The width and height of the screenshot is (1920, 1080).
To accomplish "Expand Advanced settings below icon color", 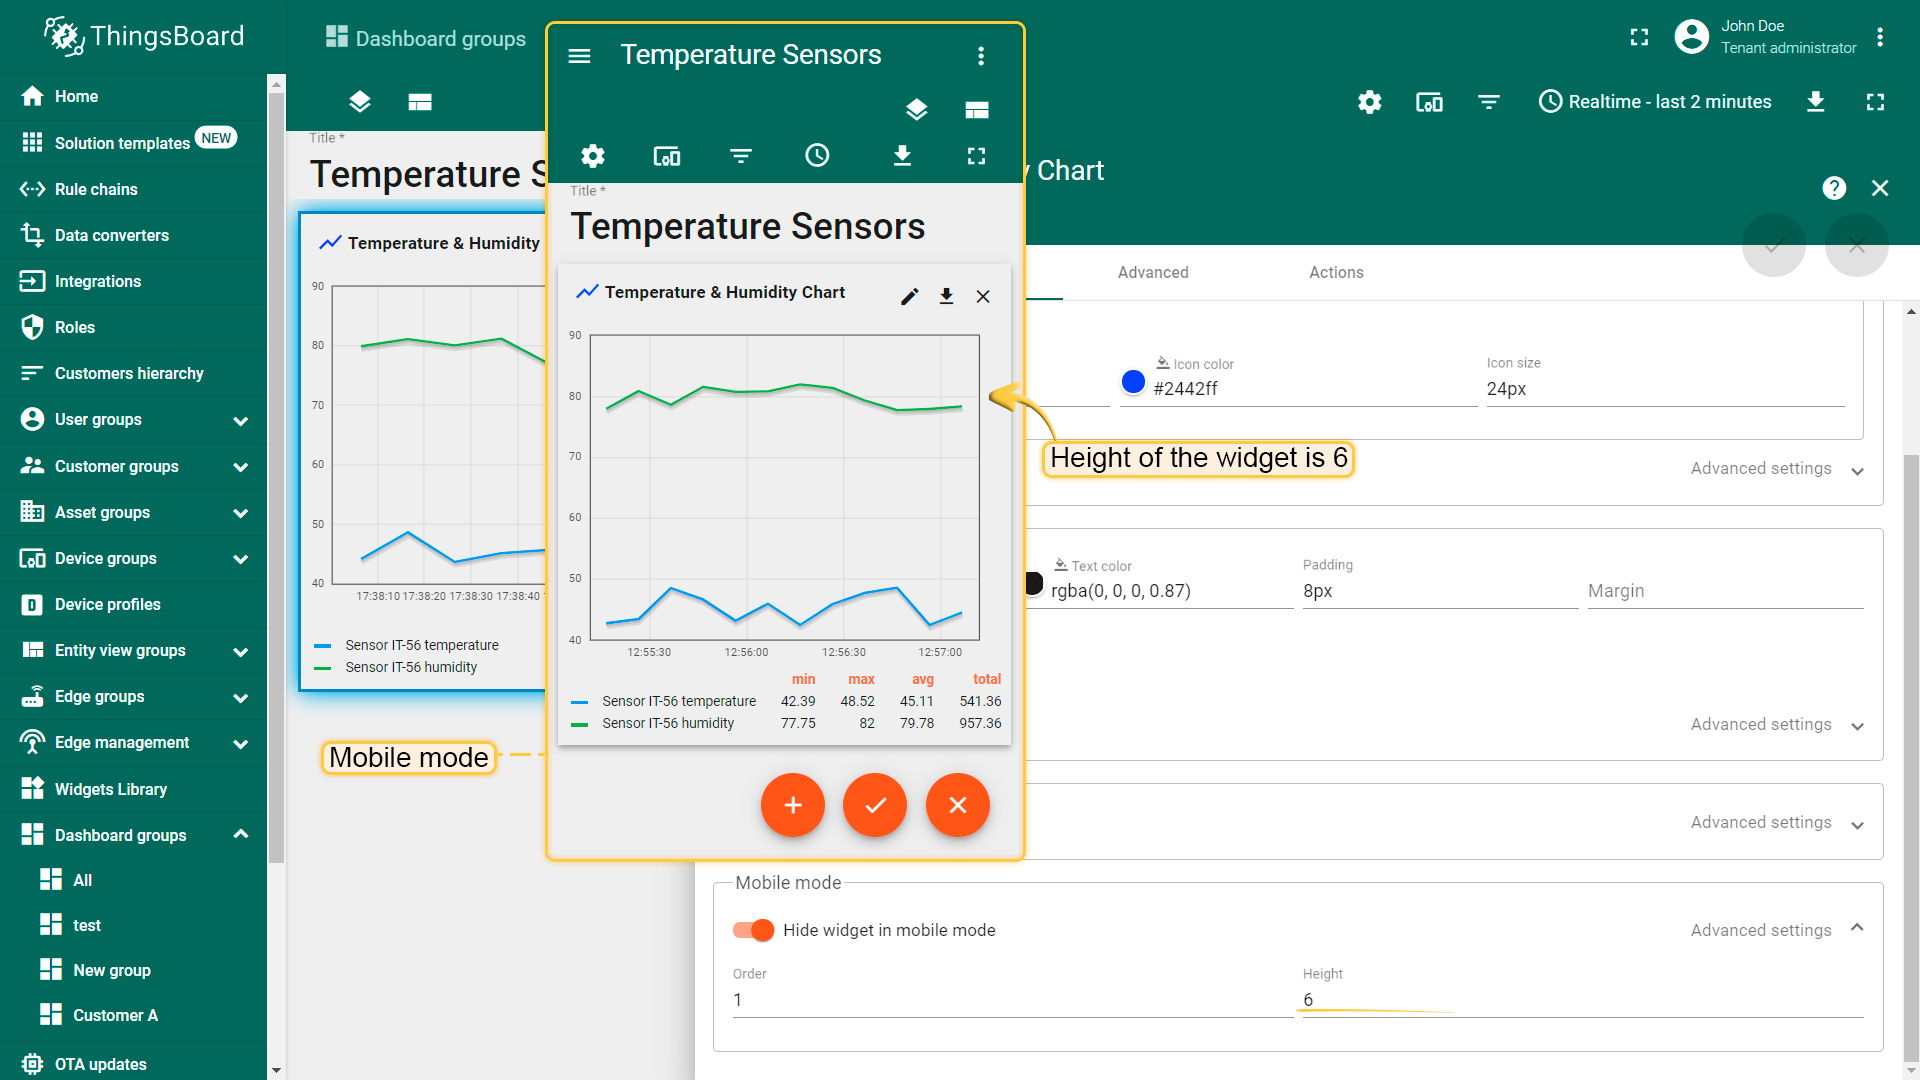I will [x=1777, y=469].
